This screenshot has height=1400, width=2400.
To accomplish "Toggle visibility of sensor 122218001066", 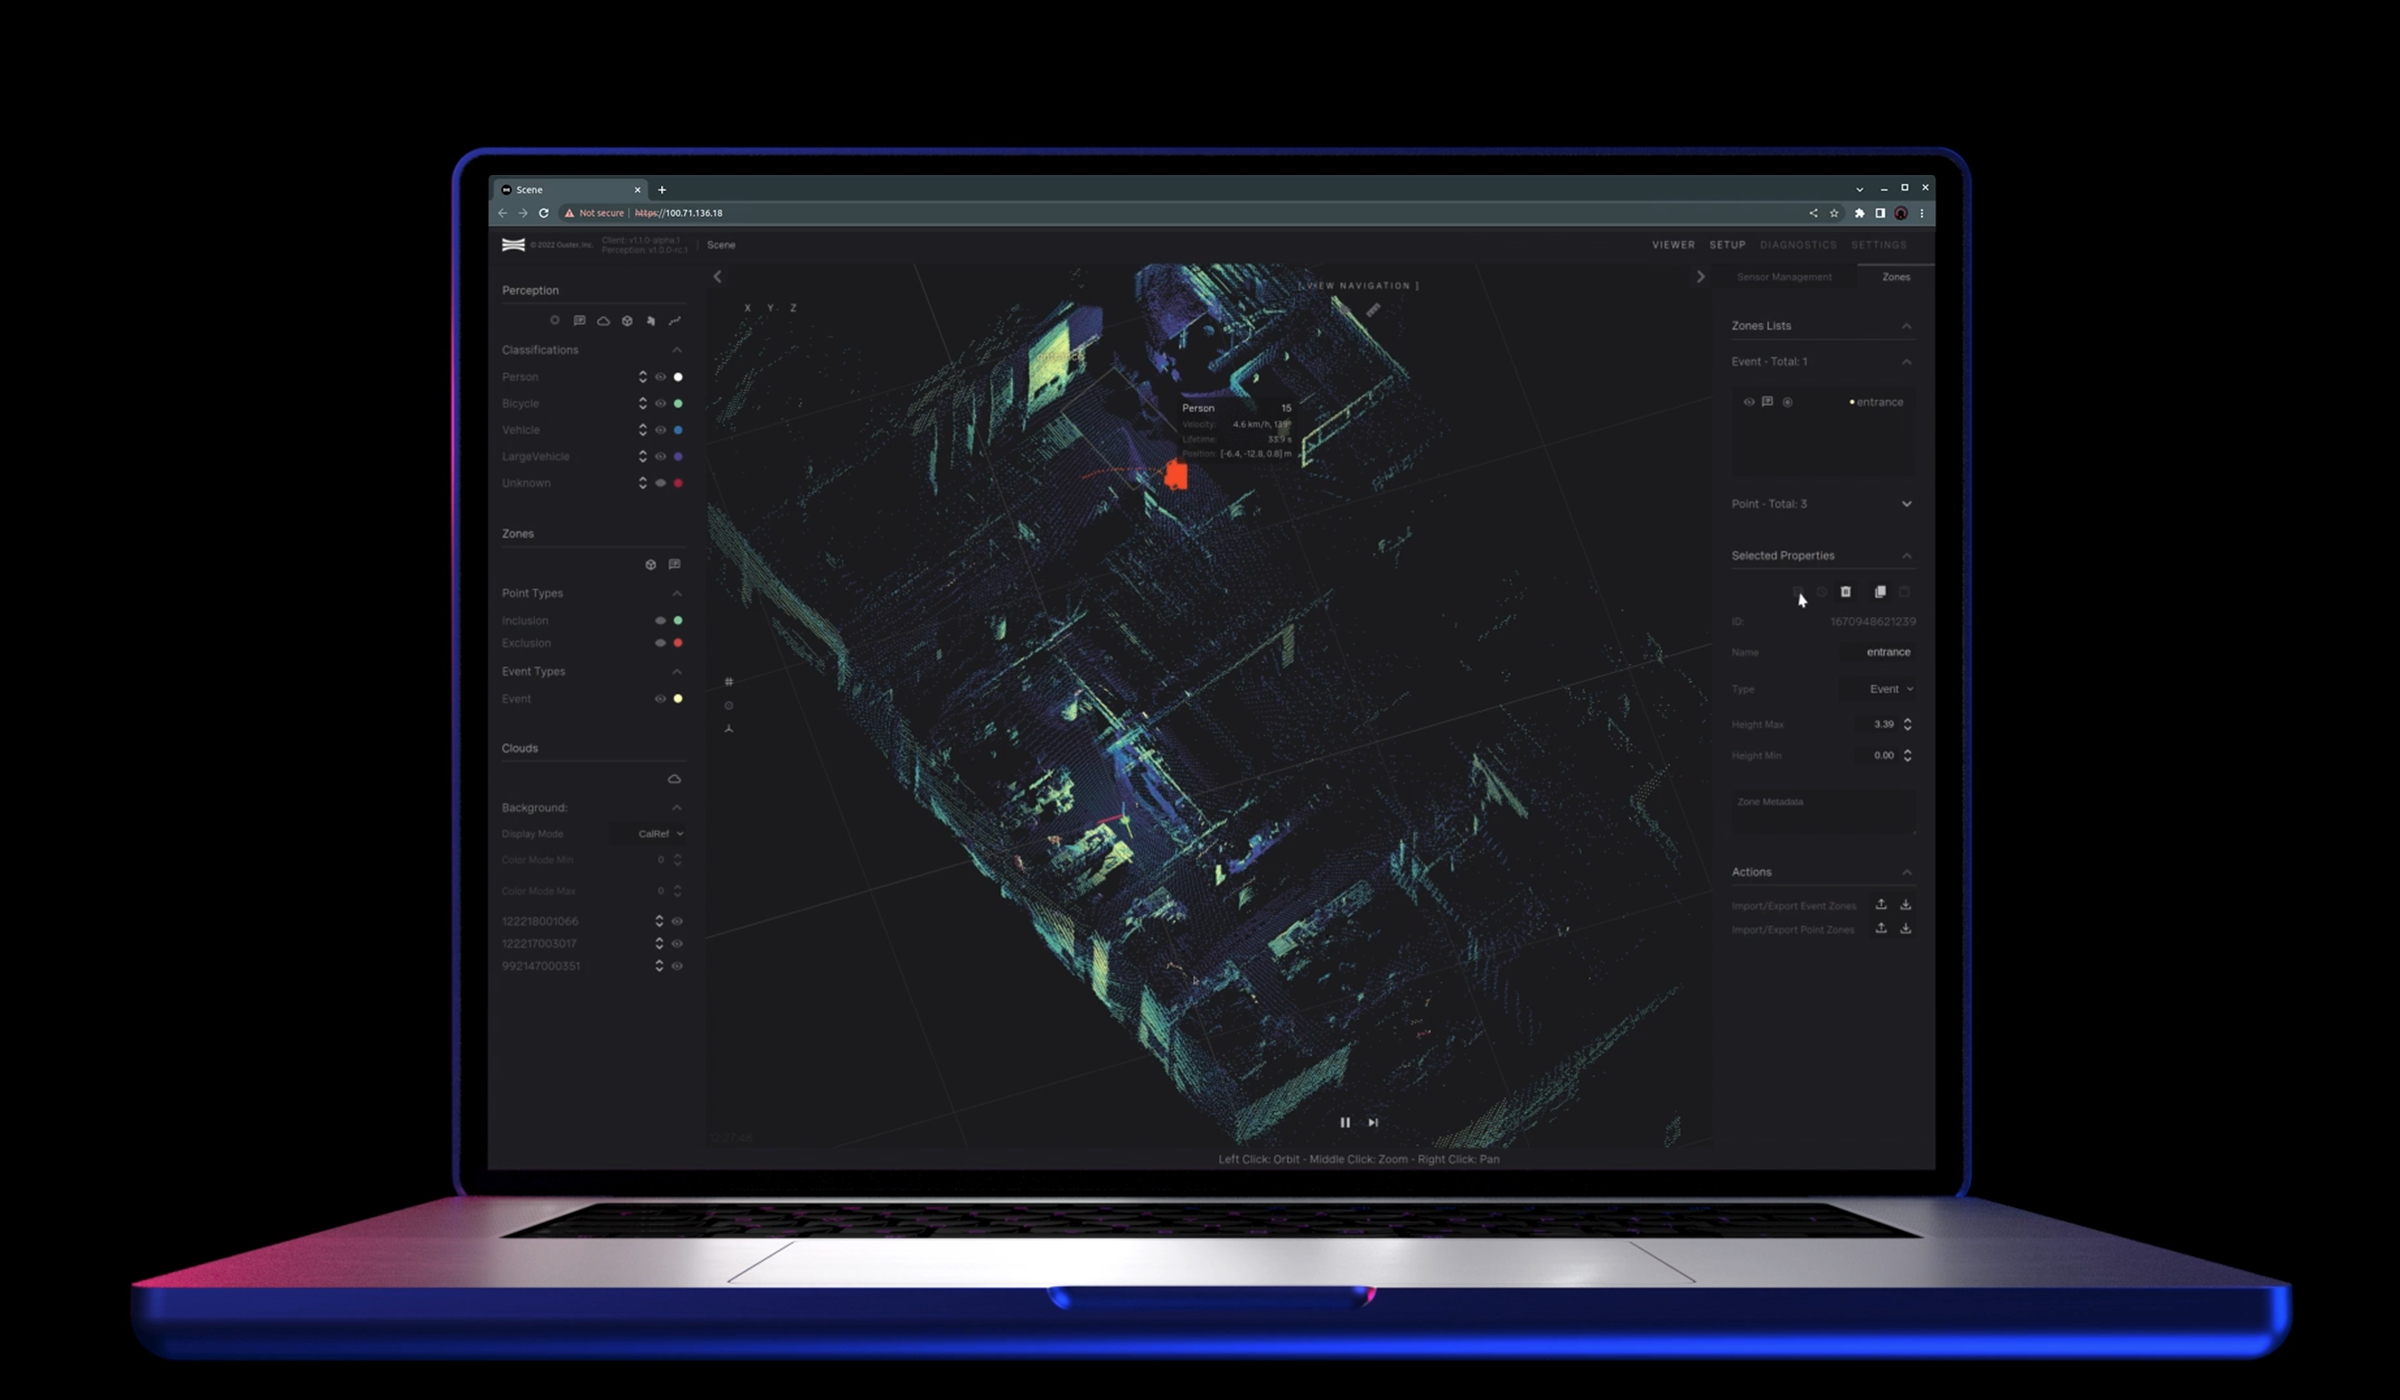I will [x=677, y=921].
